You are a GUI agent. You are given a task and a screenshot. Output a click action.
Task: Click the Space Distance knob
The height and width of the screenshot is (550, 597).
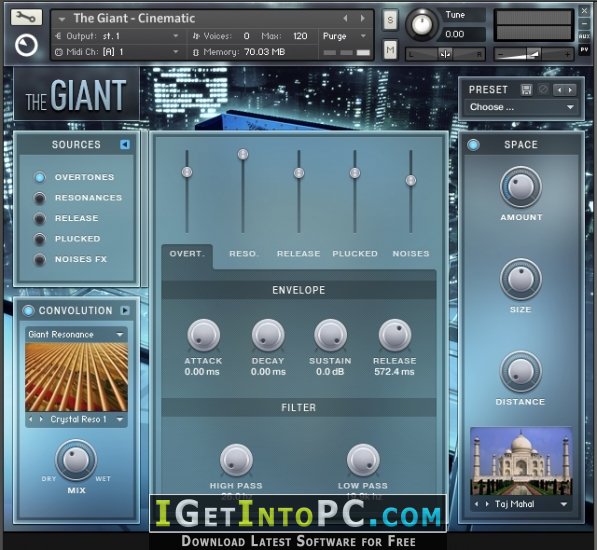coord(520,371)
